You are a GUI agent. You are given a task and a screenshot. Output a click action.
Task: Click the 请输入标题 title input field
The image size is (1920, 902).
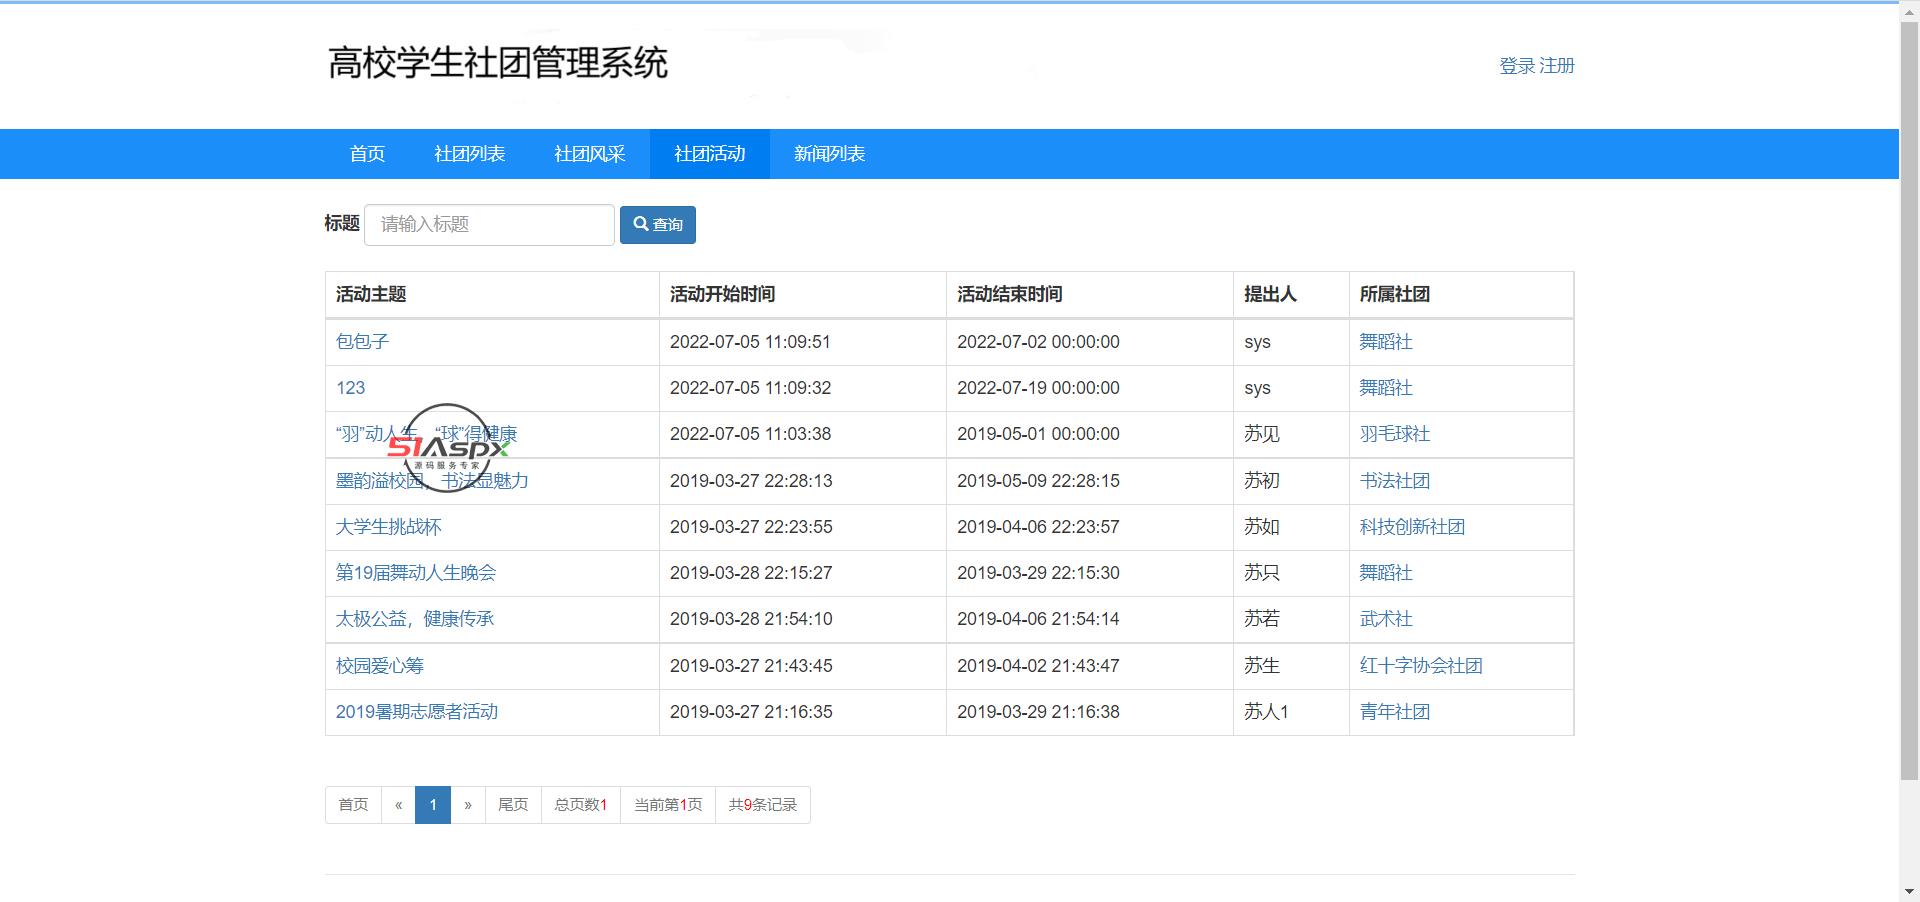pos(489,224)
